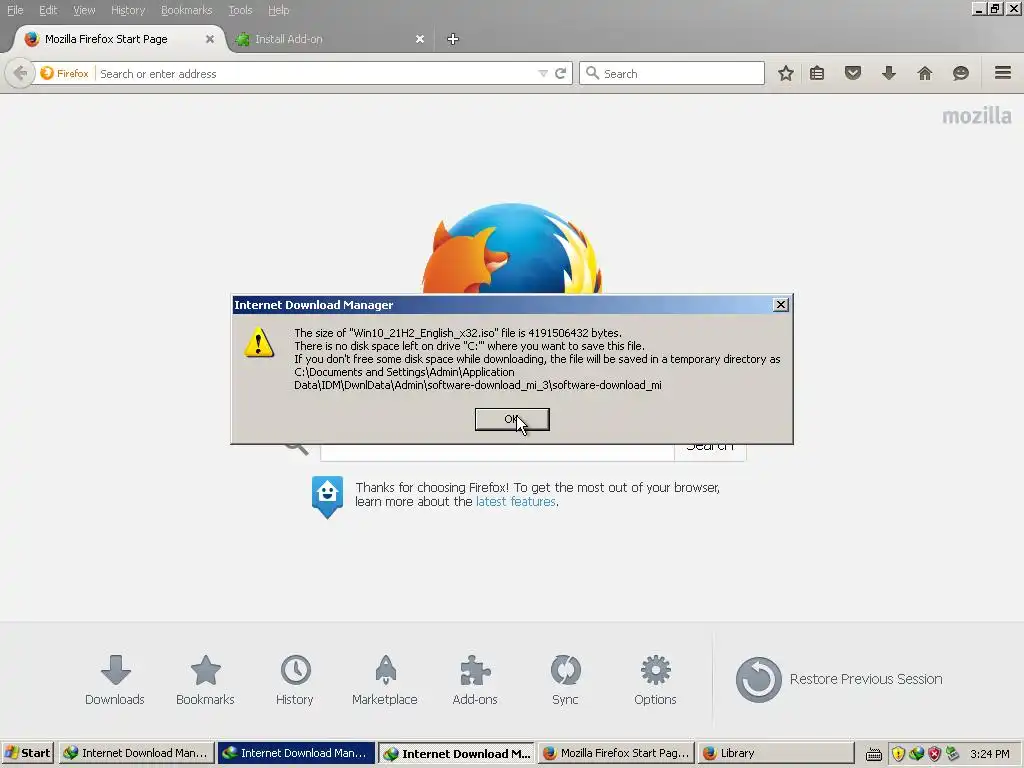
Task: Save to Pocket icon
Action: point(853,73)
